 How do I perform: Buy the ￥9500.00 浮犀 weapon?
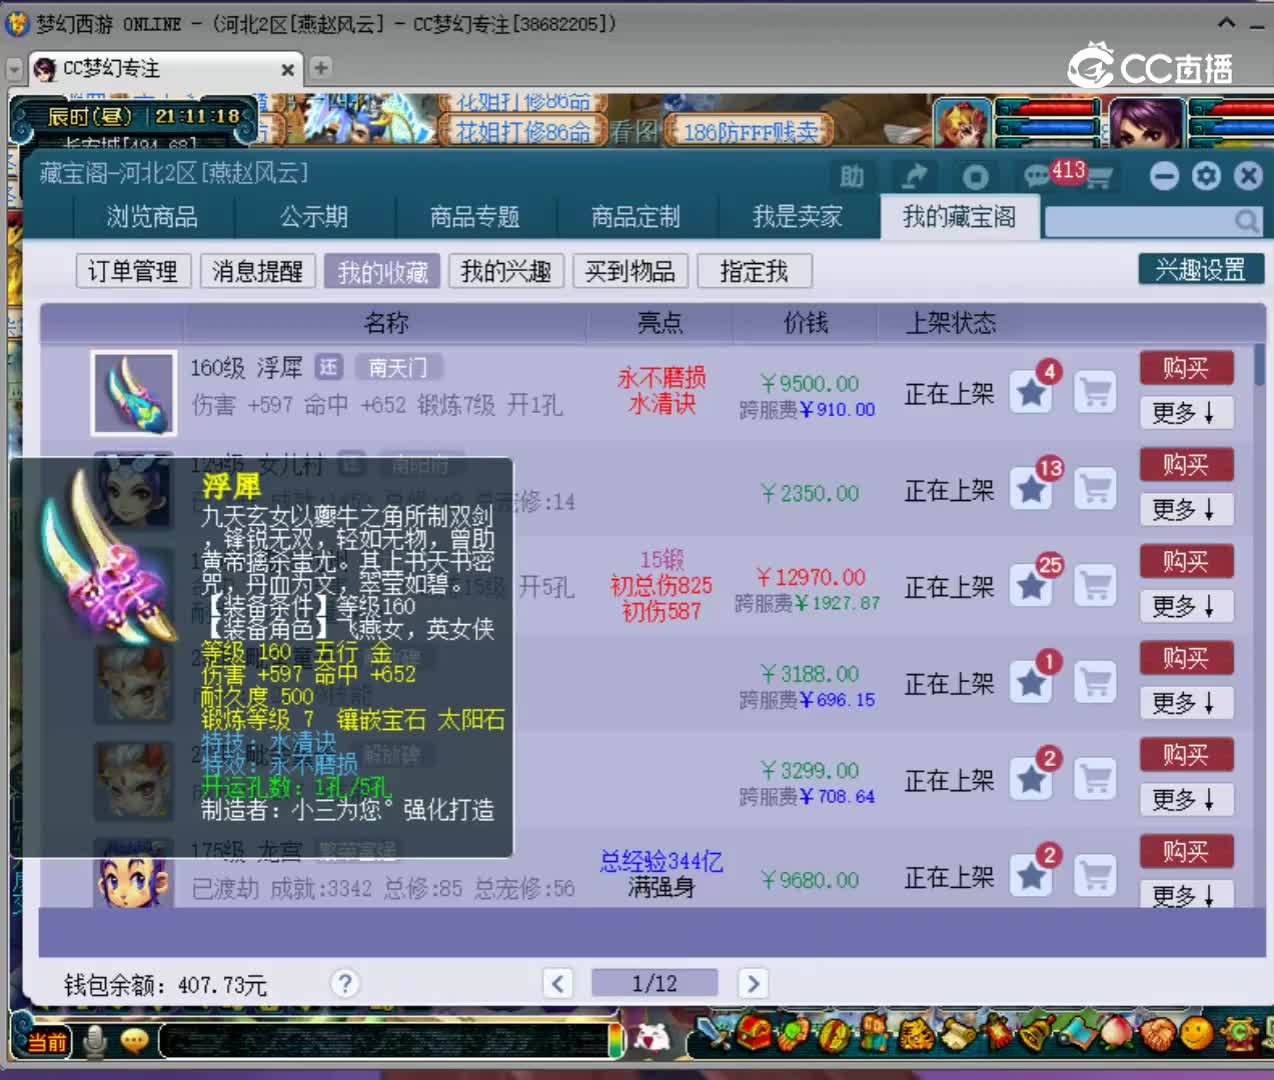point(1186,368)
